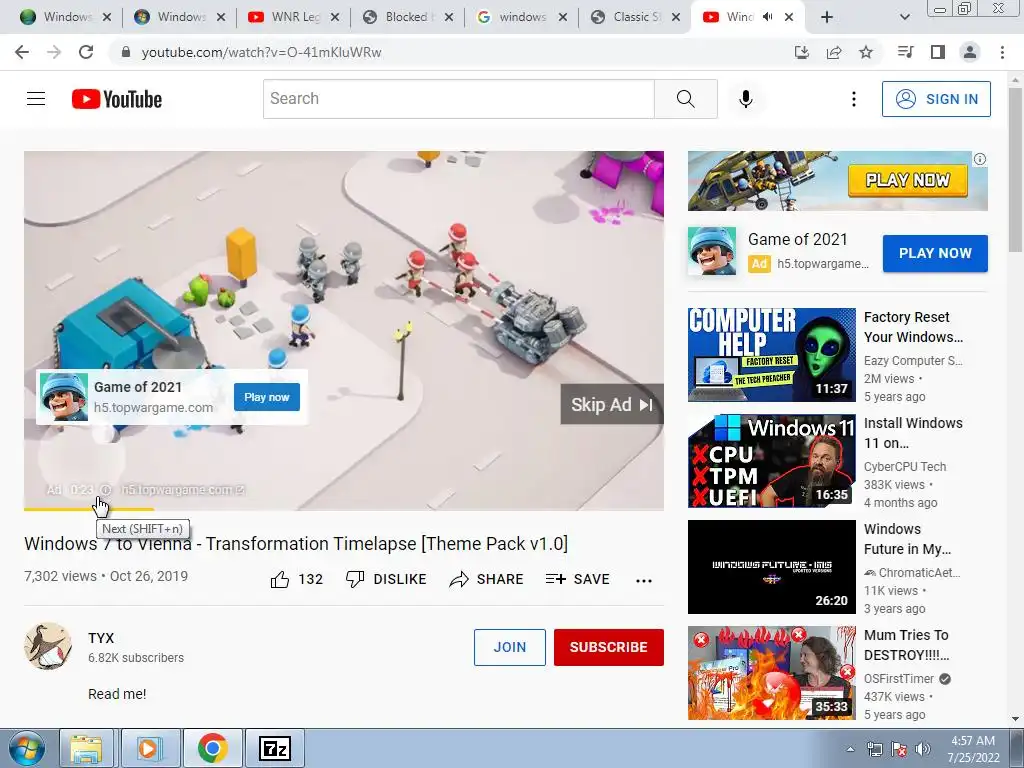Open the YouTube hamburger guide menu
This screenshot has height=768, width=1024.
36,99
